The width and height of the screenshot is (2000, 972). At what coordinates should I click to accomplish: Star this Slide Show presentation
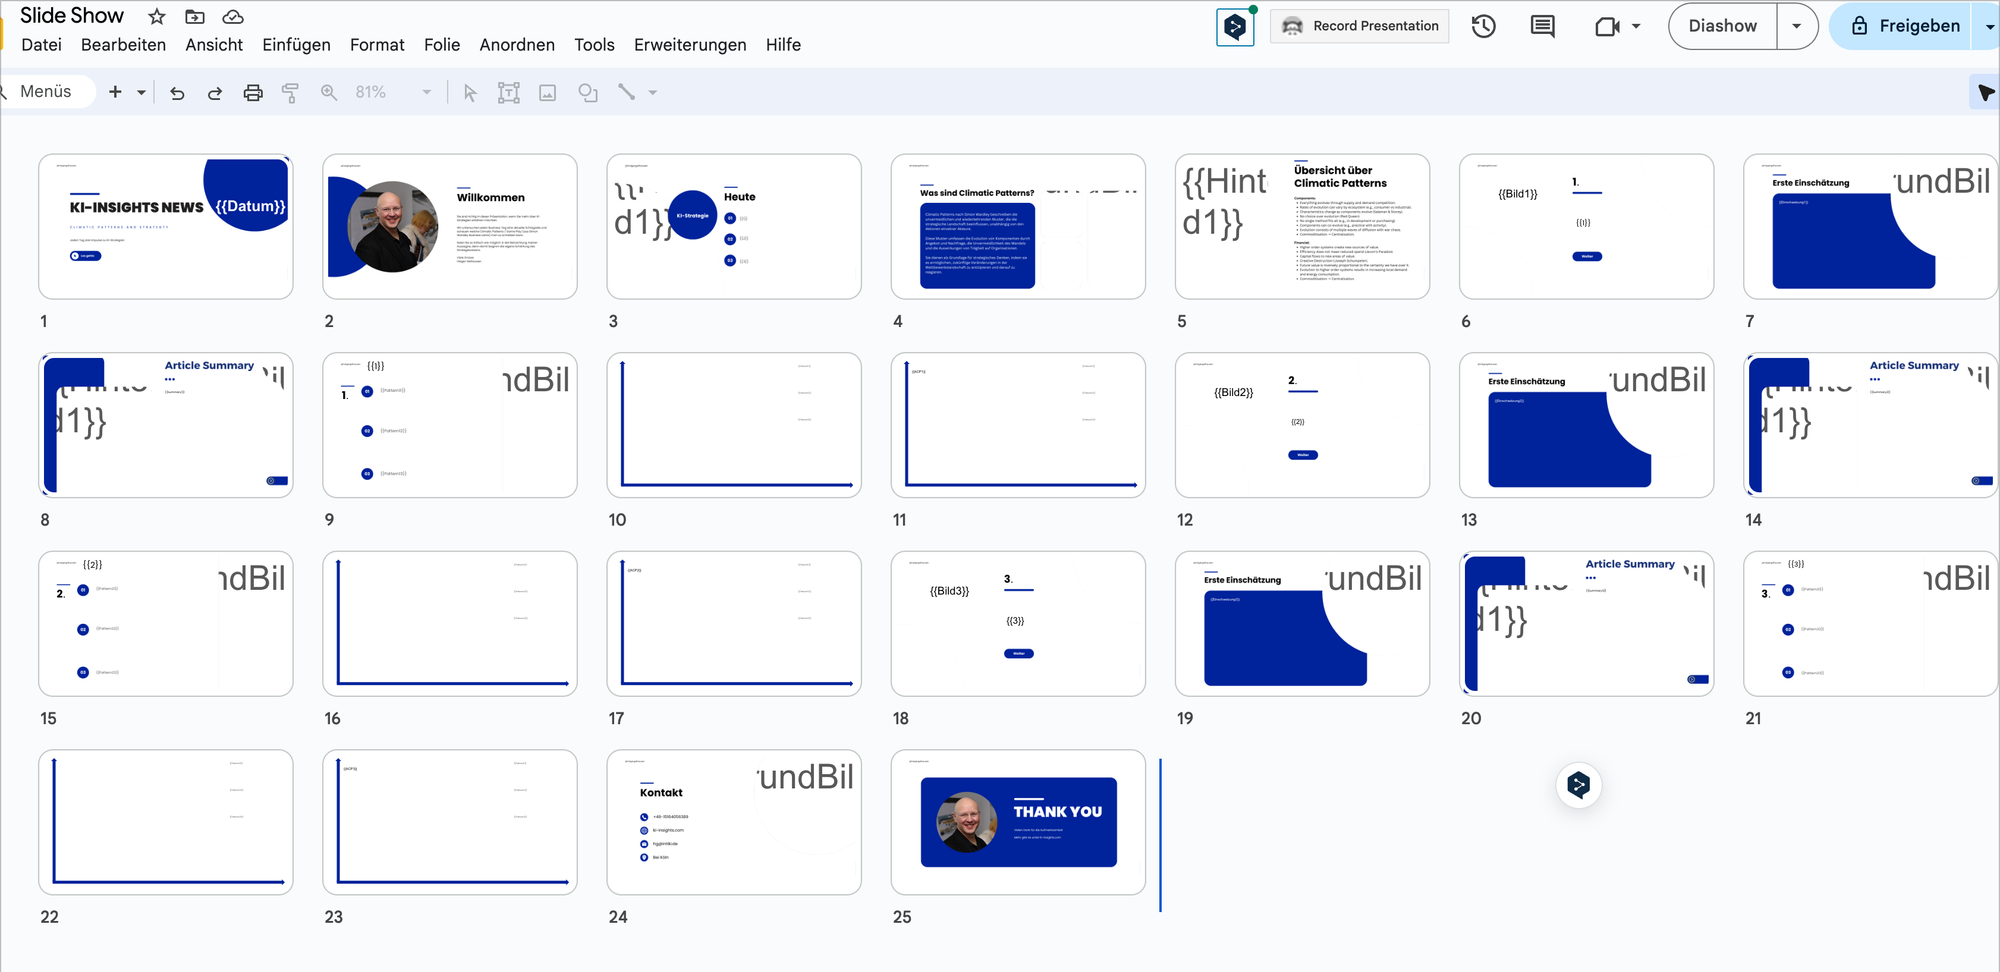[x=157, y=16]
